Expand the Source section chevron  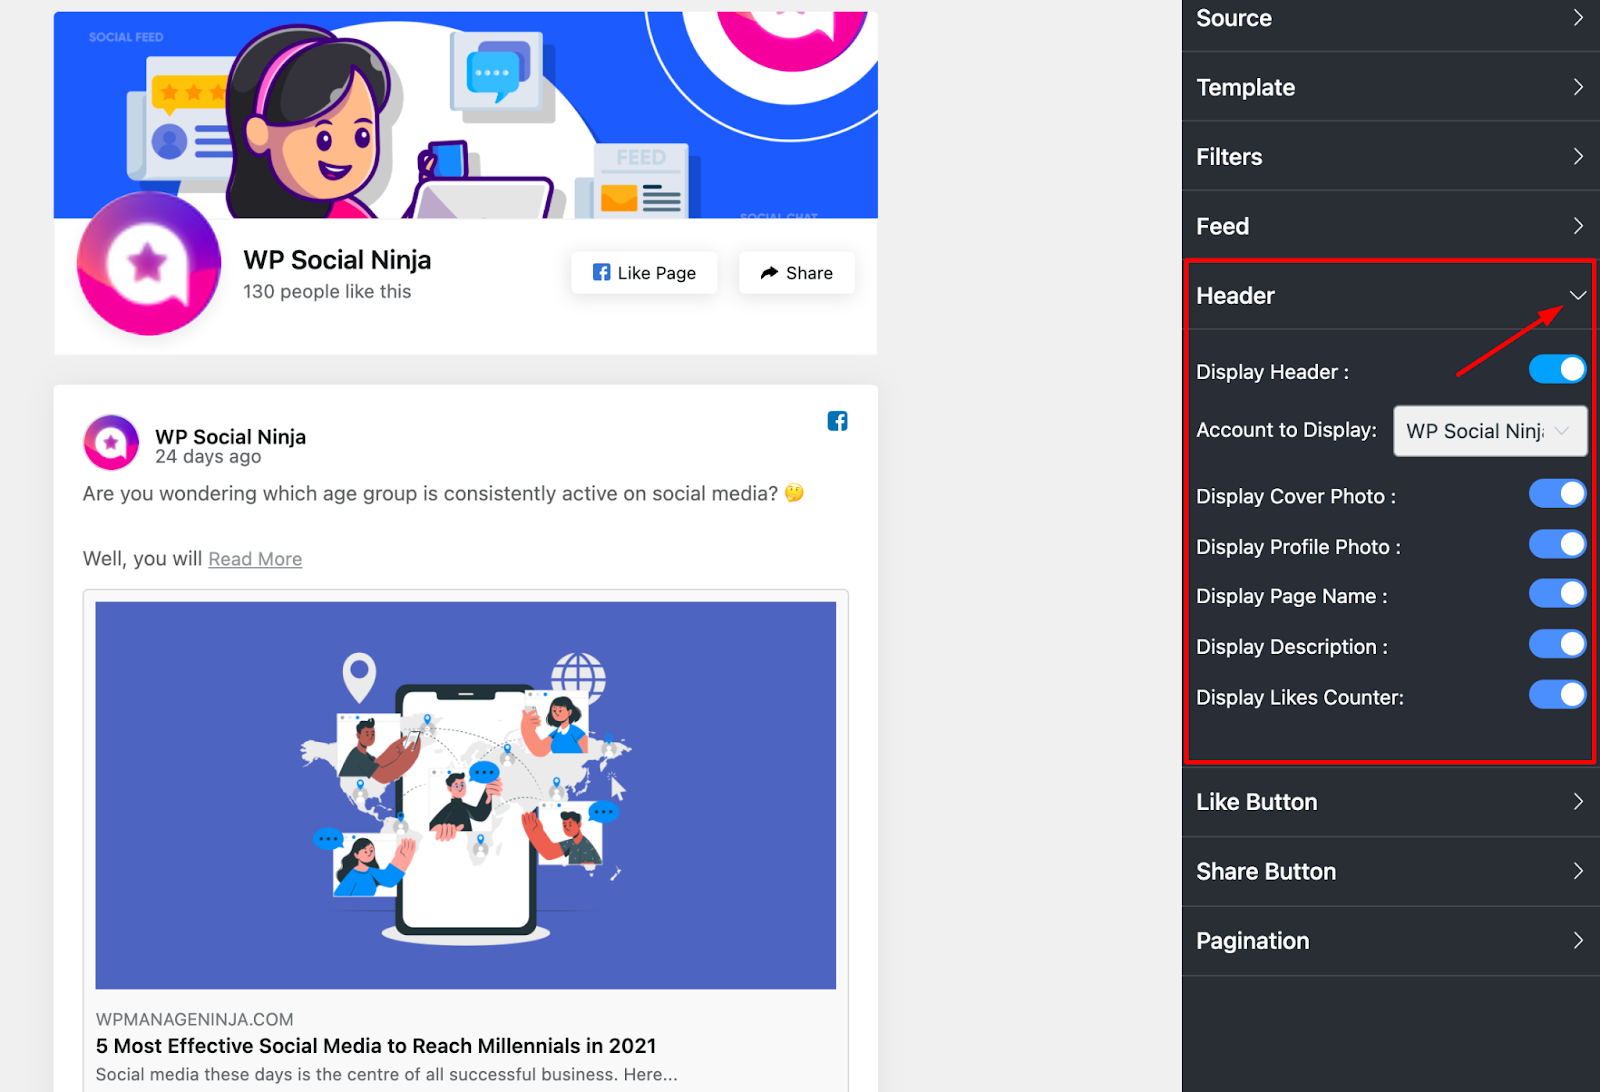(1578, 17)
